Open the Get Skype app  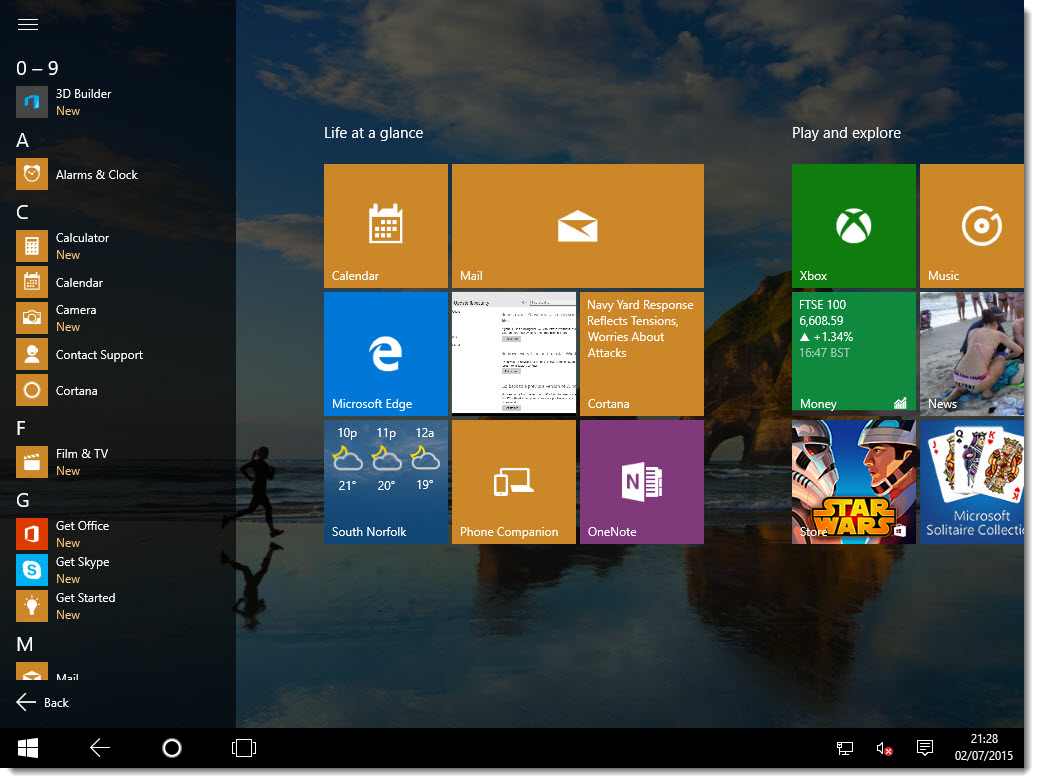pyautogui.click(x=81, y=570)
